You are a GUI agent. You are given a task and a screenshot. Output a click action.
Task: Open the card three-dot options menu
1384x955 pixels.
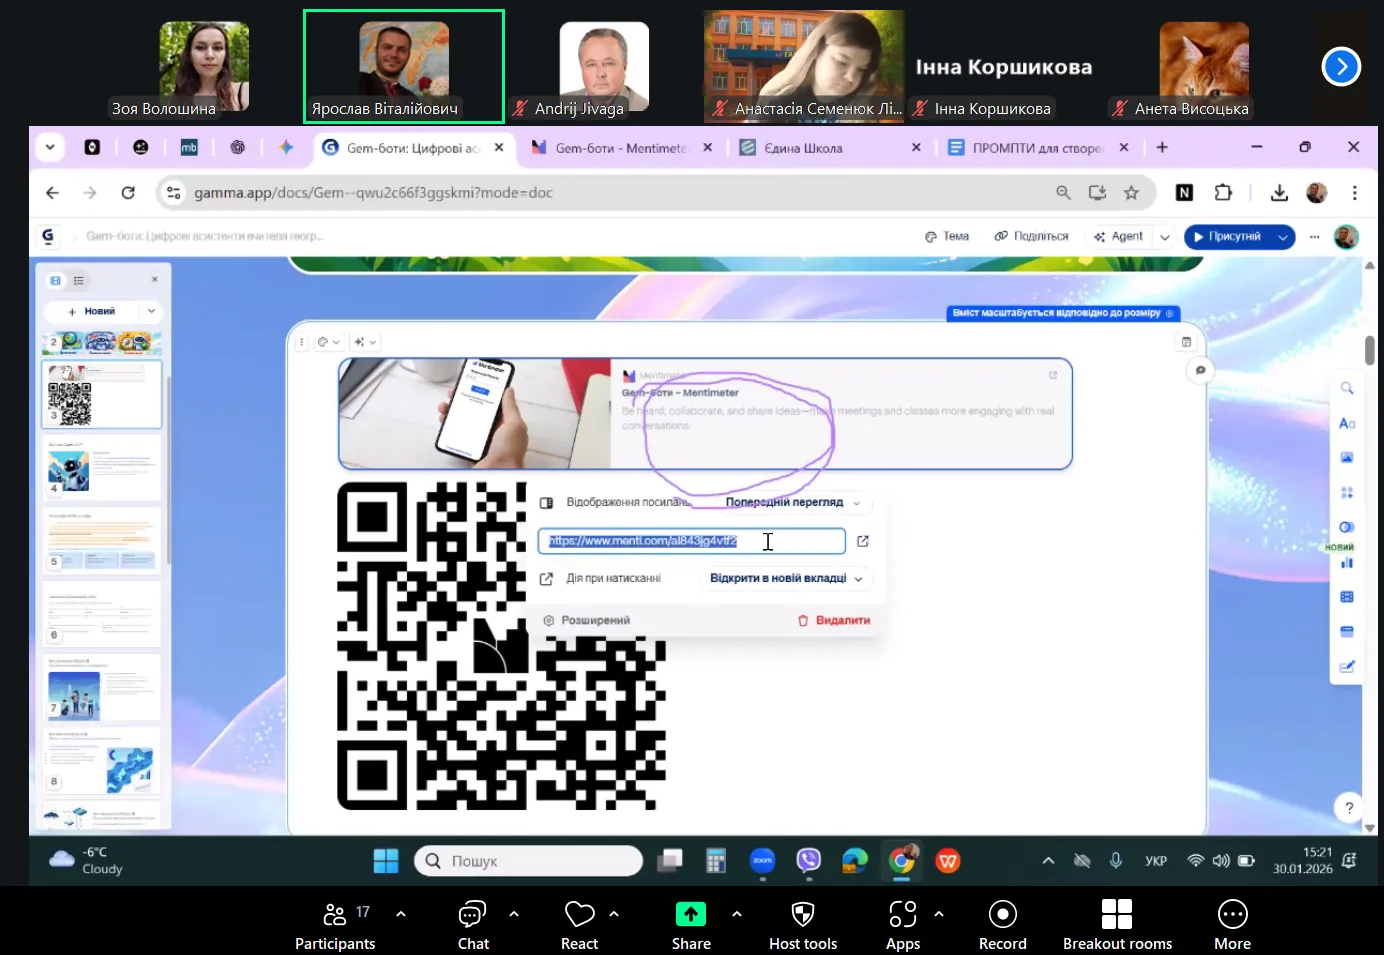click(x=301, y=342)
